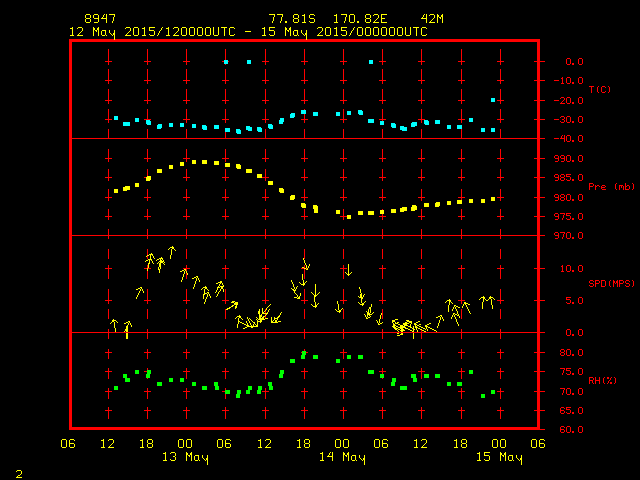This screenshot has height=480, width=640.
Task: Click the RH(%) humidity axis label
Action: (599, 380)
